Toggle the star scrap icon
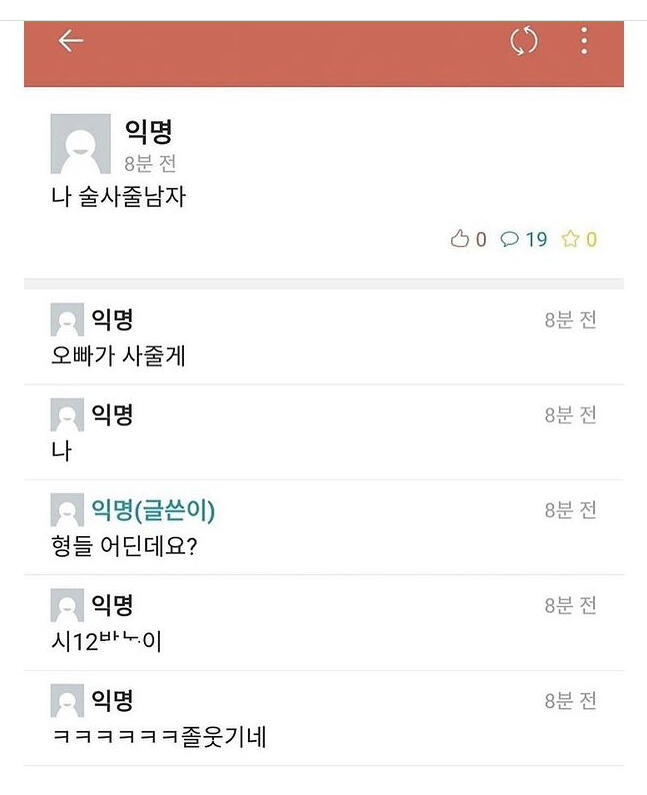Screen dimensions: 647x795 click(x=570, y=239)
